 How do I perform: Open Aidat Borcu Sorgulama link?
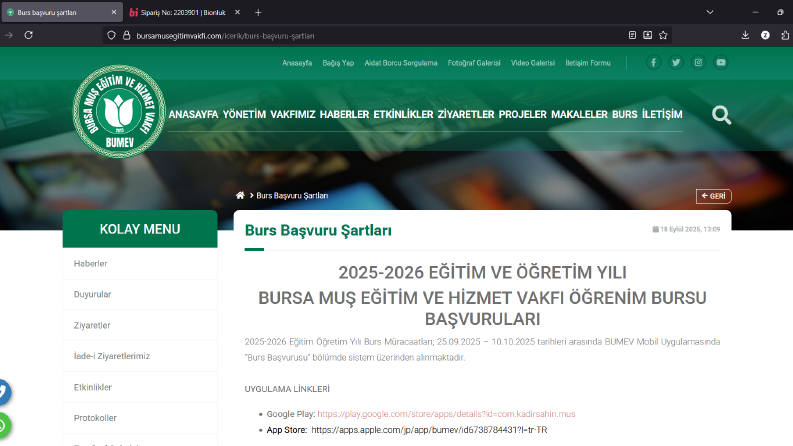[x=401, y=63]
